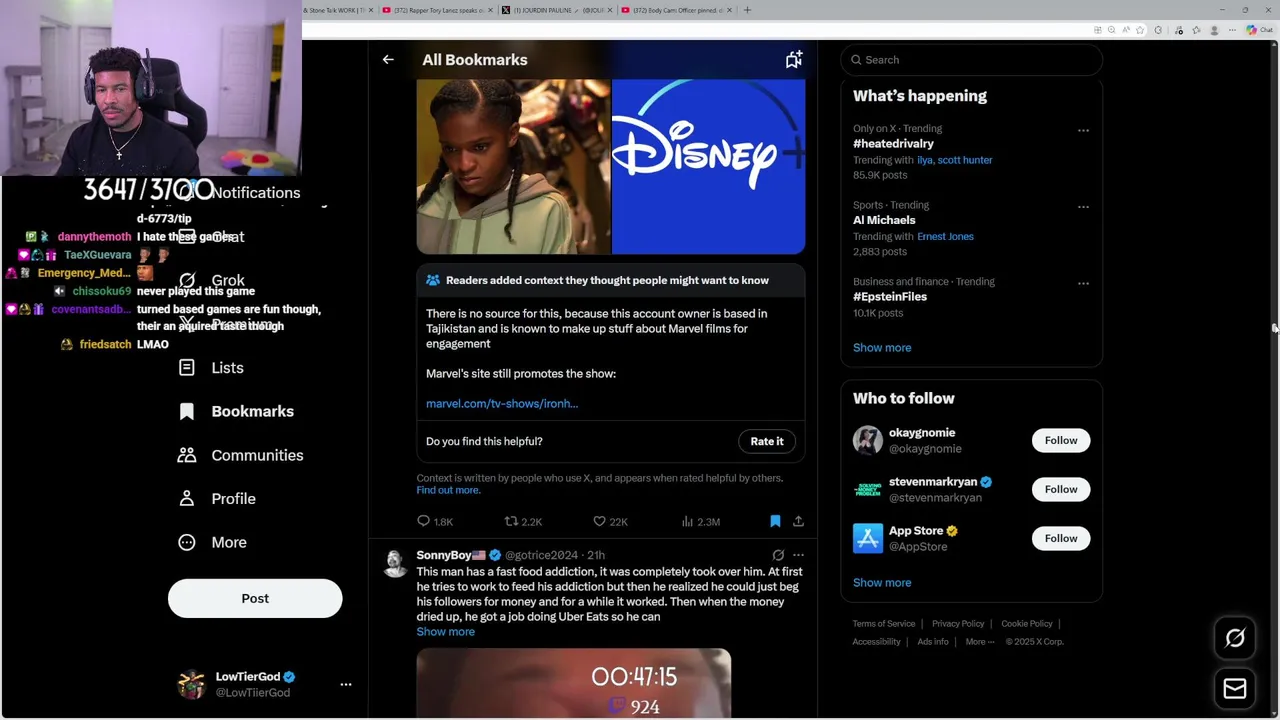Like the post with 22K likes
Image resolution: width=1280 pixels, height=720 pixels.
pyautogui.click(x=610, y=521)
